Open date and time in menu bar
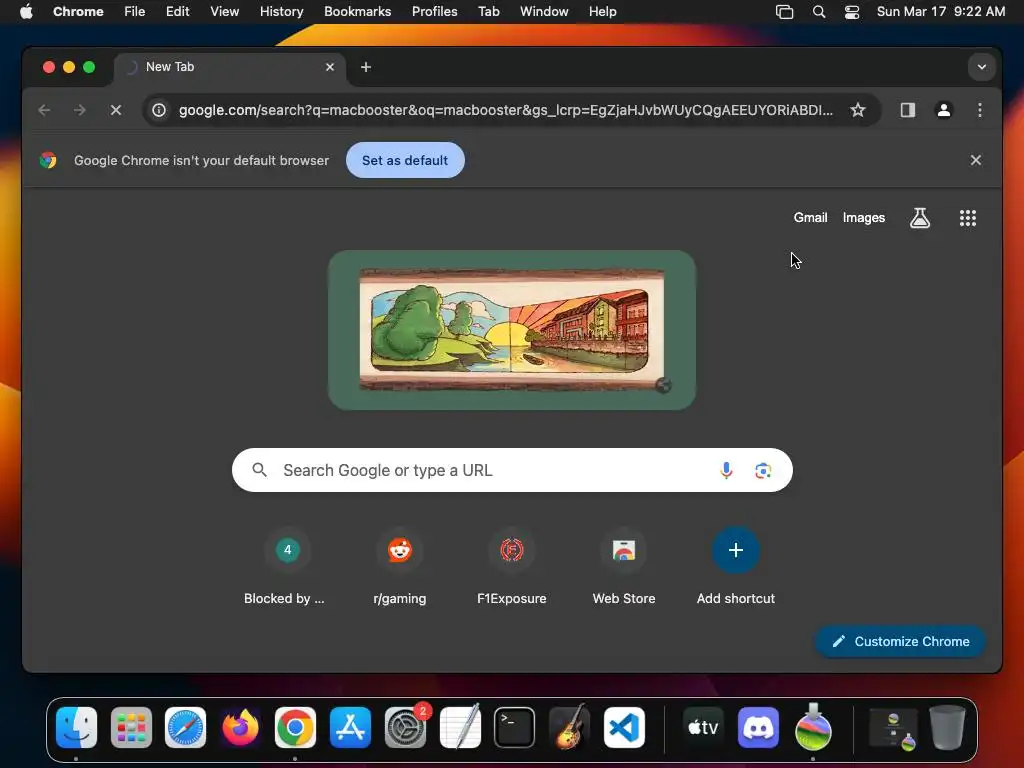Viewport: 1024px width, 768px height. click(x=940, y=11)
